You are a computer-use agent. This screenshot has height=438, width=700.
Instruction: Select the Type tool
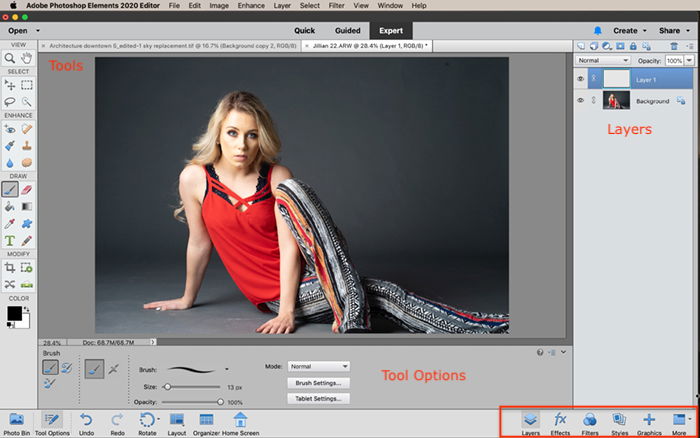click(x=9, y=241)
